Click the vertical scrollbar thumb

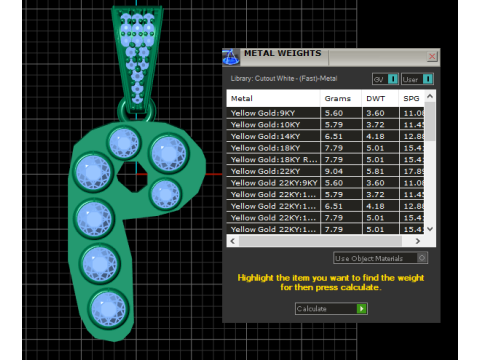coord(430,121)
